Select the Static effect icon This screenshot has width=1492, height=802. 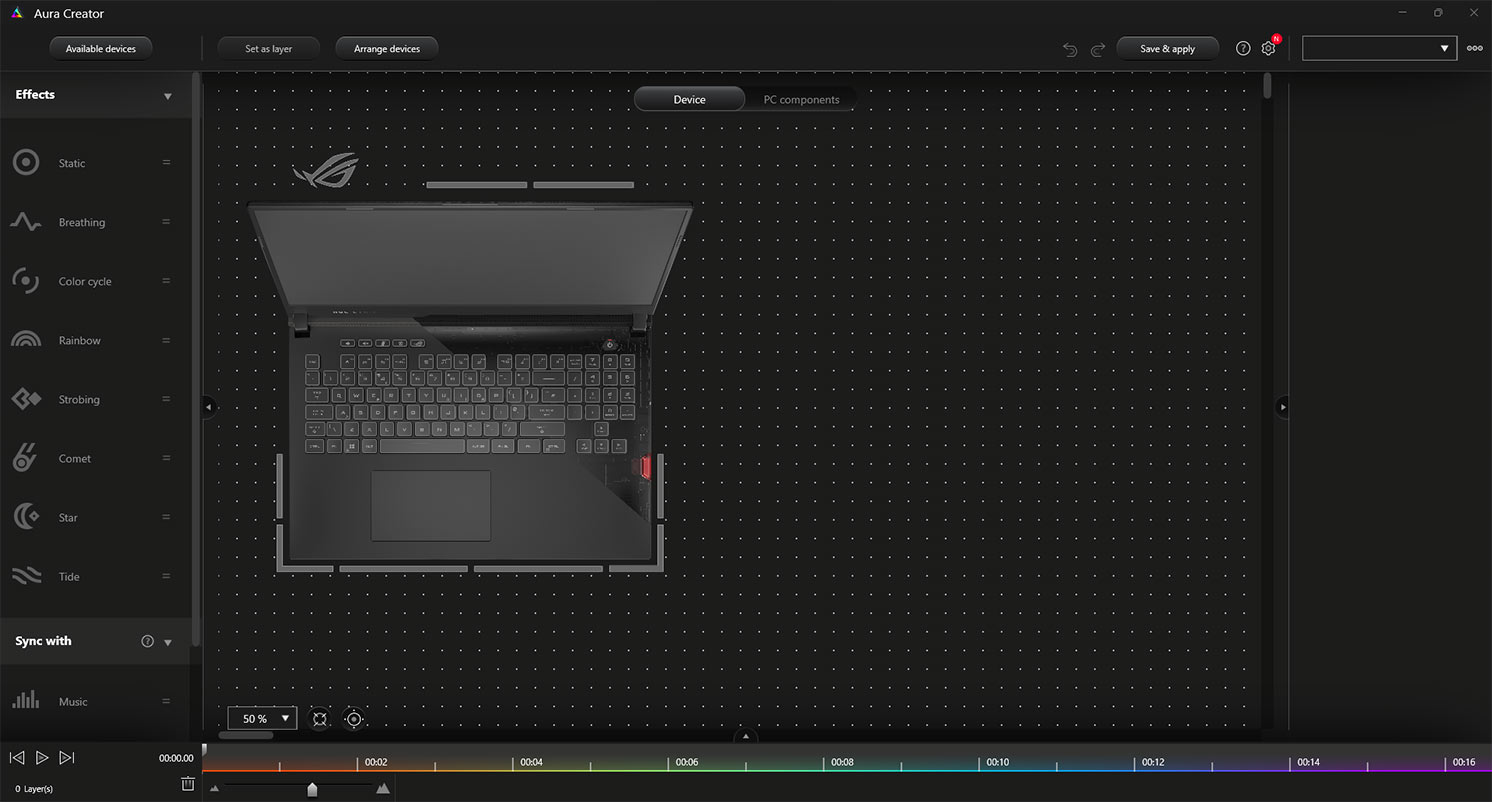pos(26,163)
